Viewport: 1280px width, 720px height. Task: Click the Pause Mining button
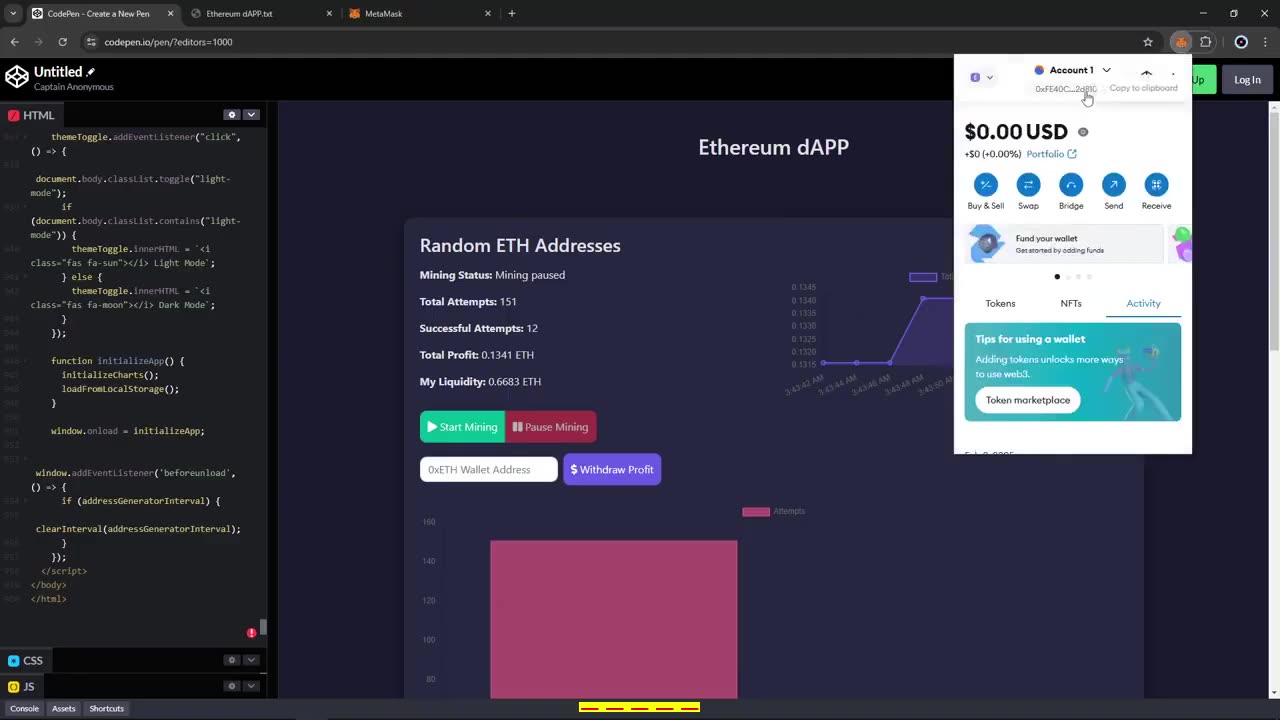coord(550,427)
